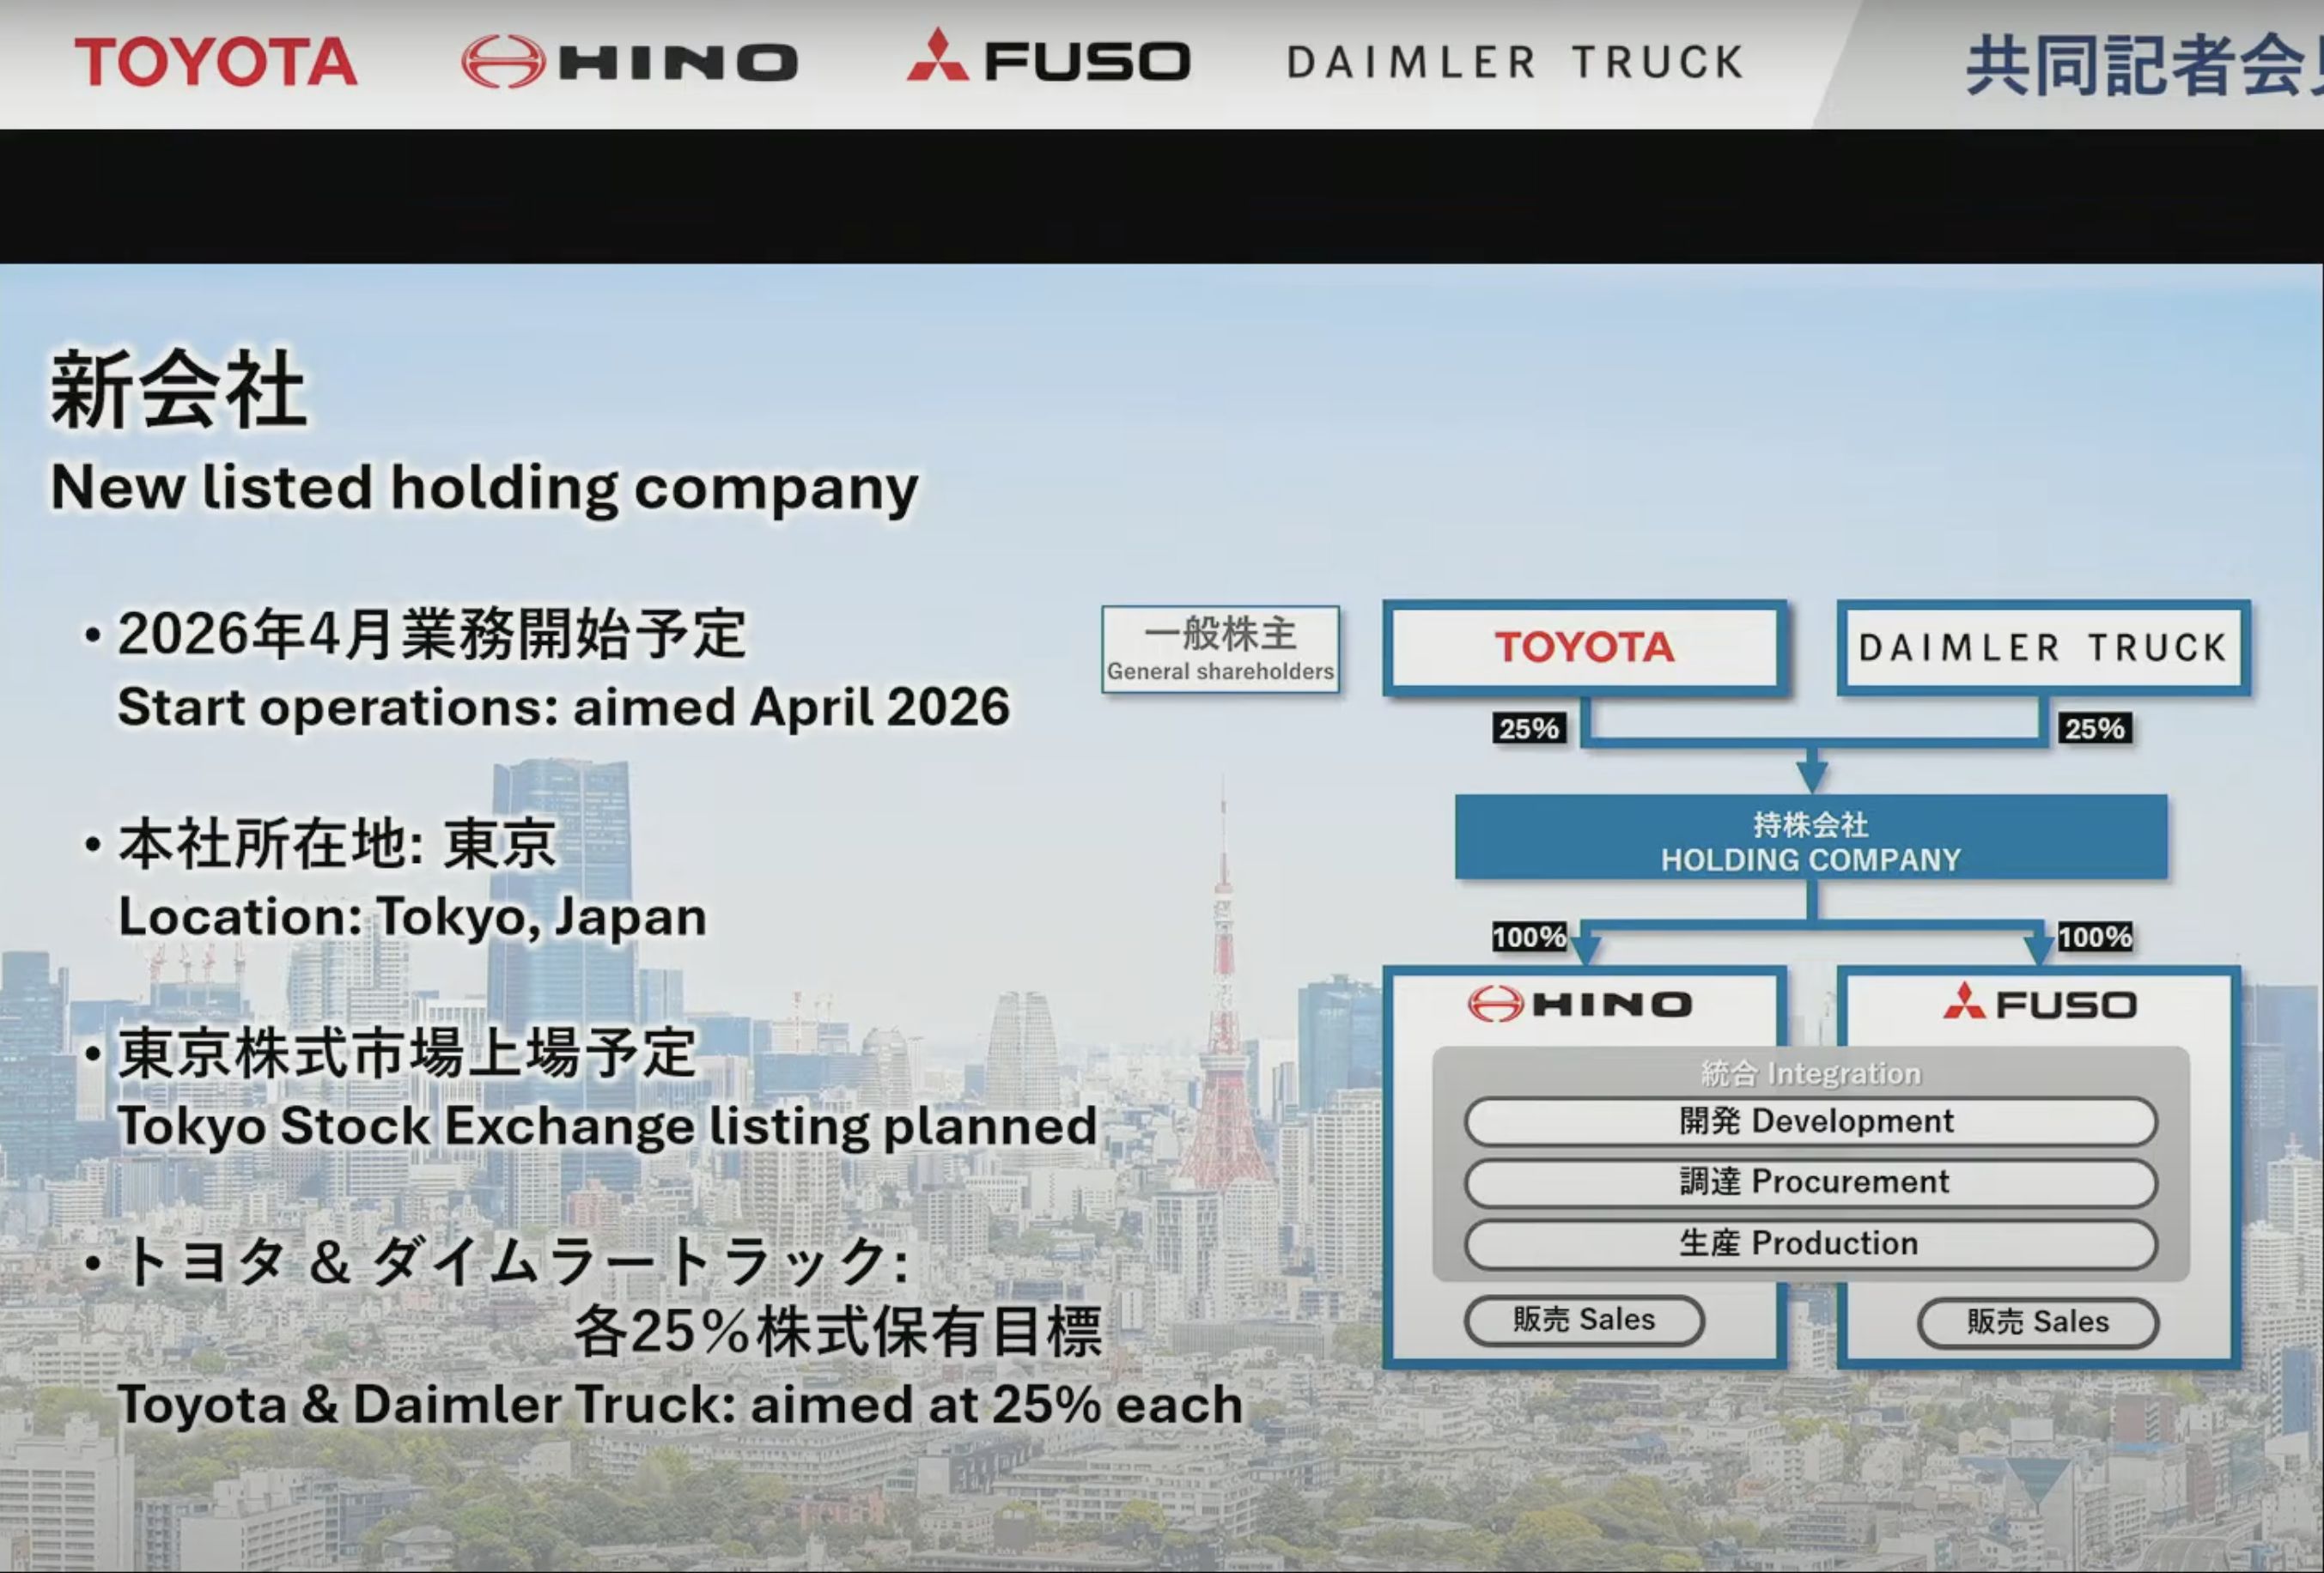Click the 25% label under Toyota box
Image resolution: width=2324 pixels, height=1573 pixels.
point(1528,728)
